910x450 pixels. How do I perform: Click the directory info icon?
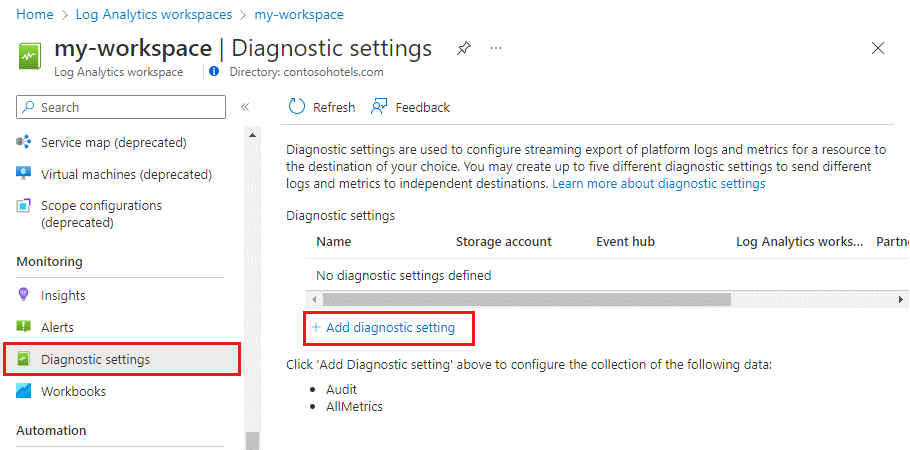(x=214, y=72)
